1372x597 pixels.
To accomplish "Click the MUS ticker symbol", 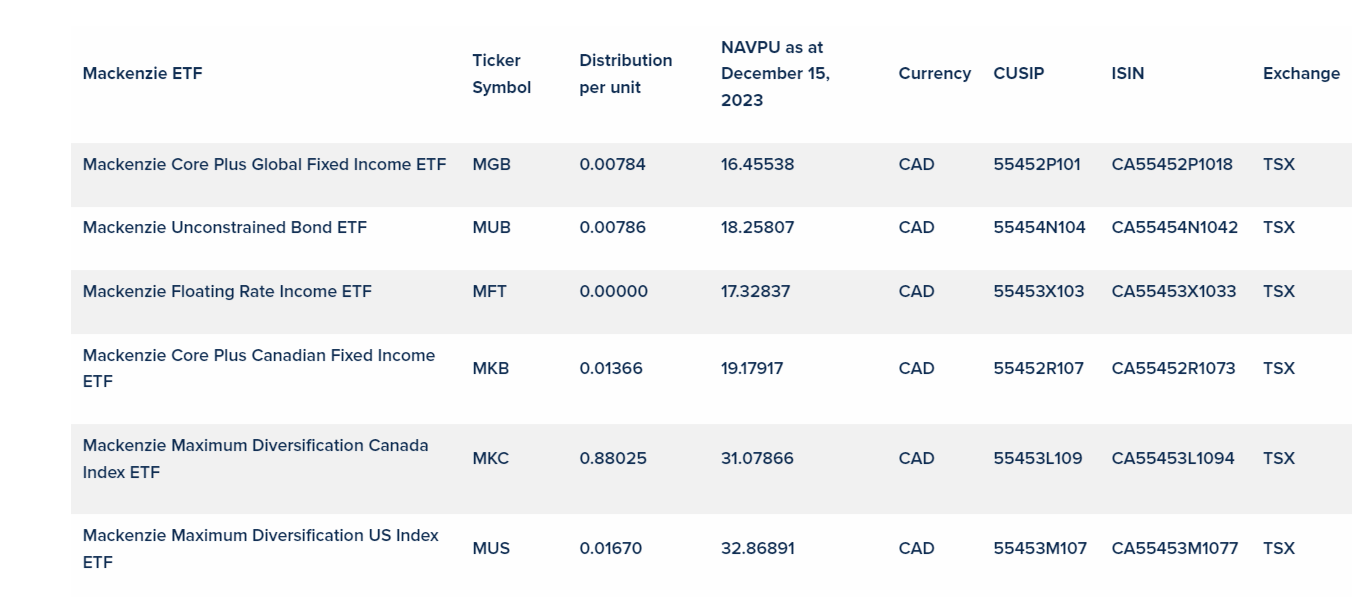I will click(490, 548).
